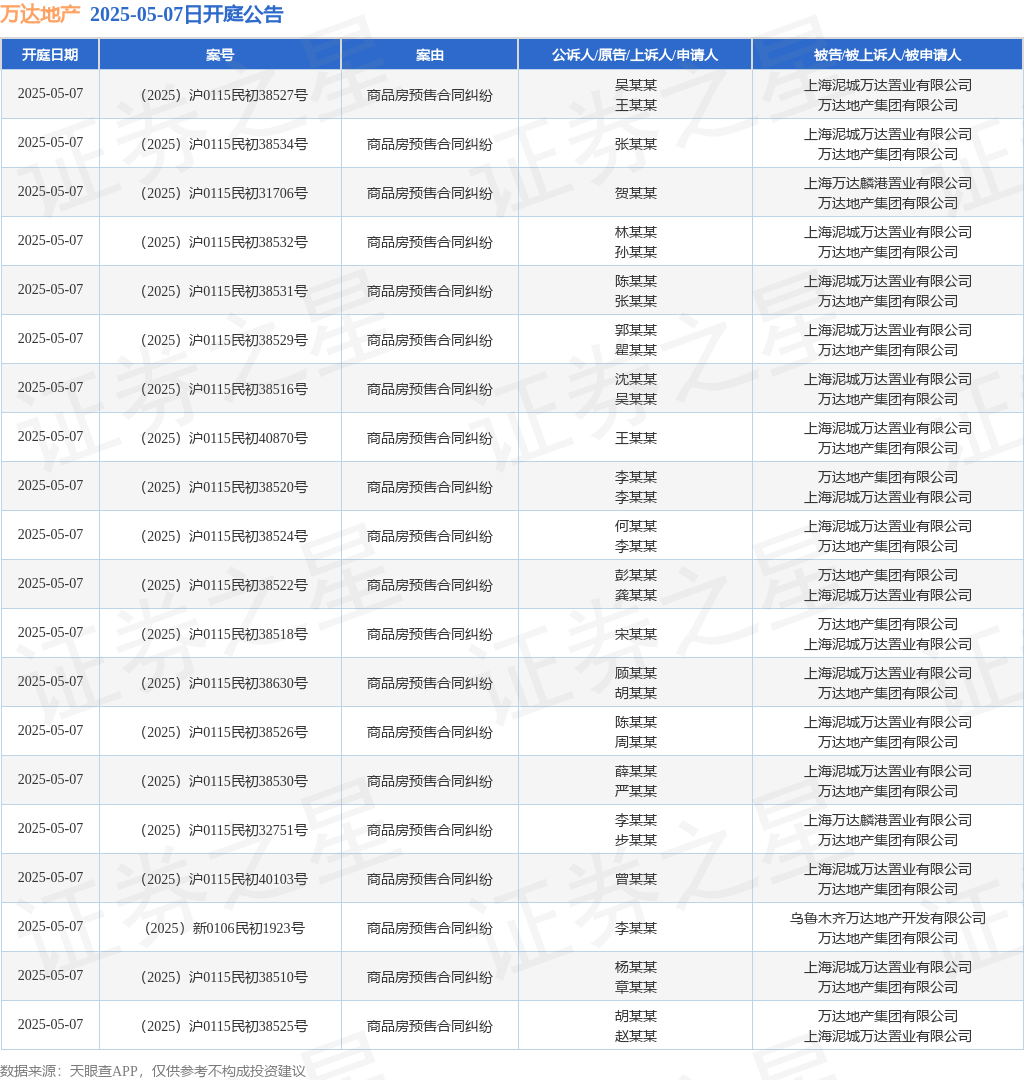The height and width of the screenshot is (1080, 1024).
Task: Click case number 沪0115民初32751号
Action: tap(224, 829)
